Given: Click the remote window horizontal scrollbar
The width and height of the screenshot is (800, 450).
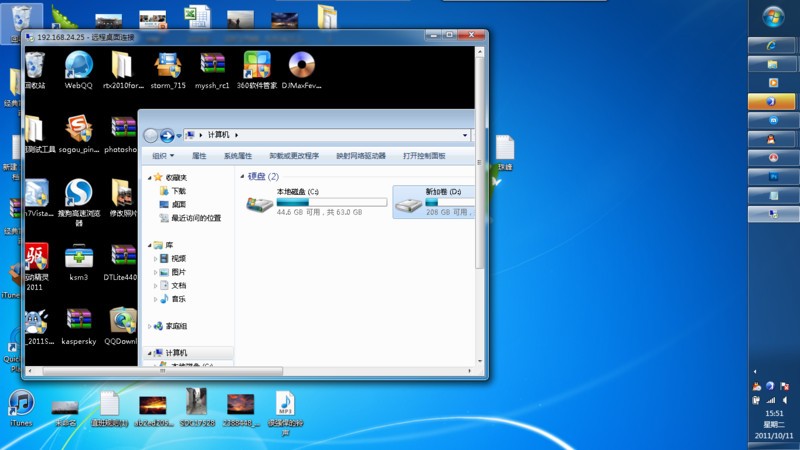Looking at the screenshot, I should pos(162,371).
